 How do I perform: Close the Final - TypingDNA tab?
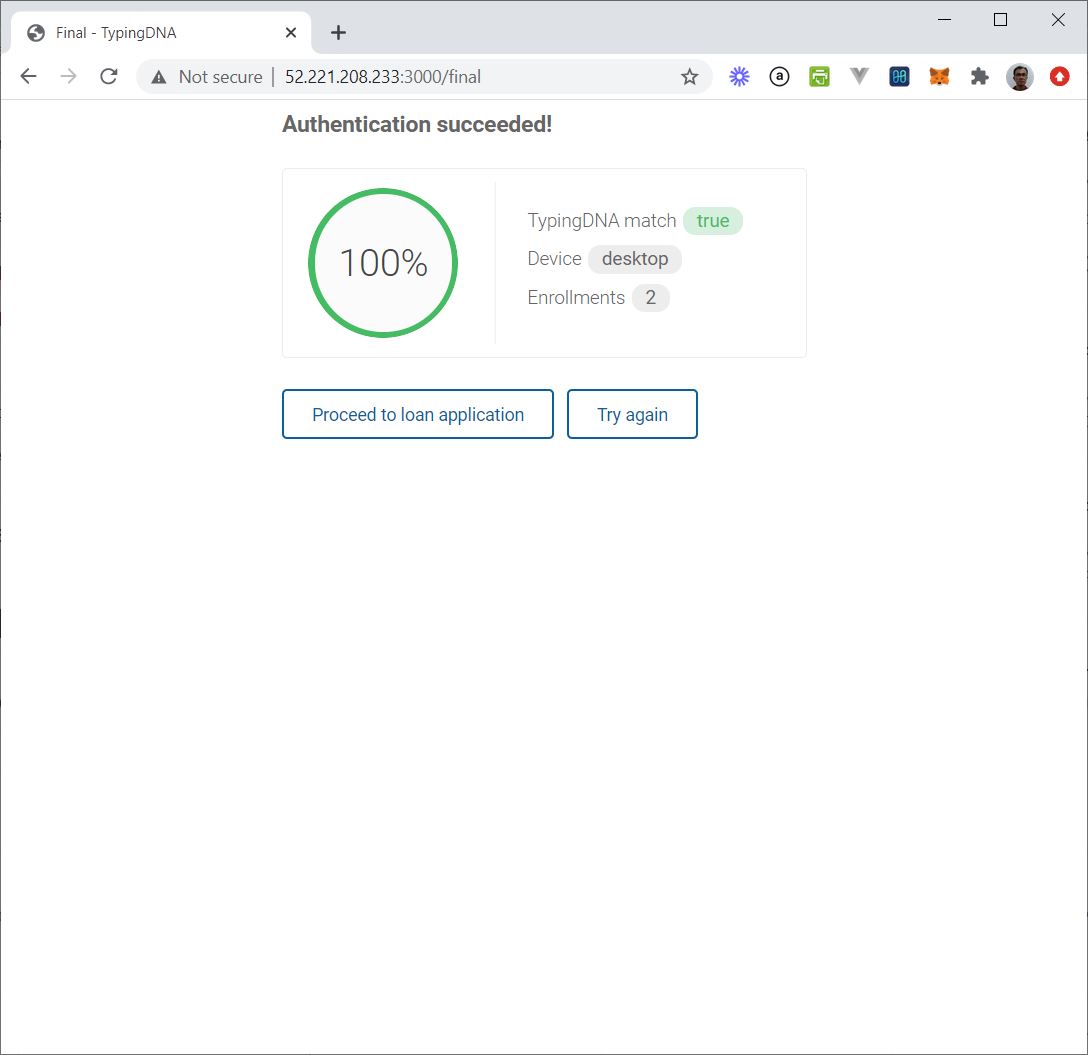point(291,33)
